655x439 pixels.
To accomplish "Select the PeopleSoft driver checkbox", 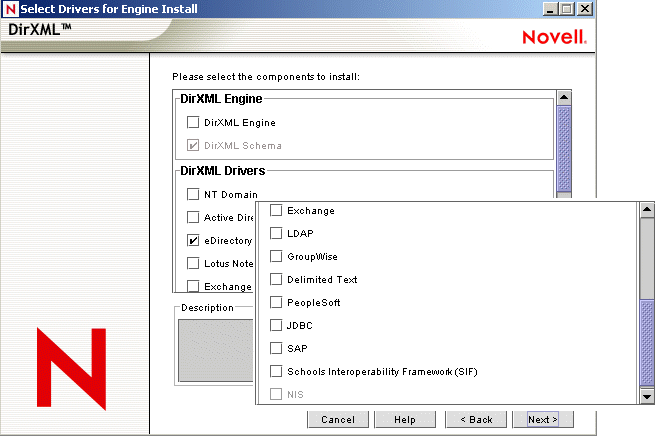I will [x=276, y=302].
